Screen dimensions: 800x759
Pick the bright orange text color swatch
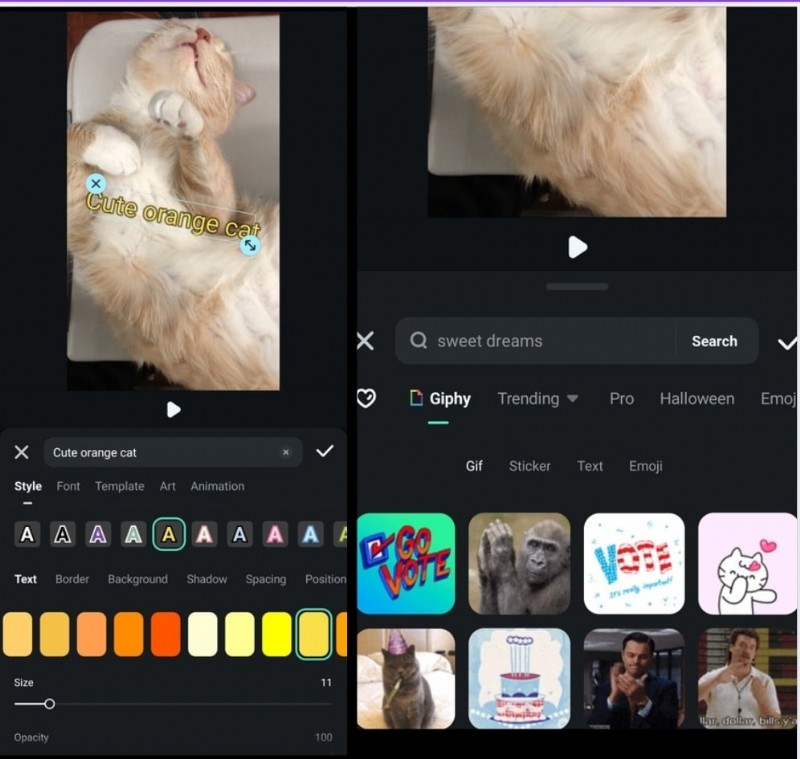131,634
